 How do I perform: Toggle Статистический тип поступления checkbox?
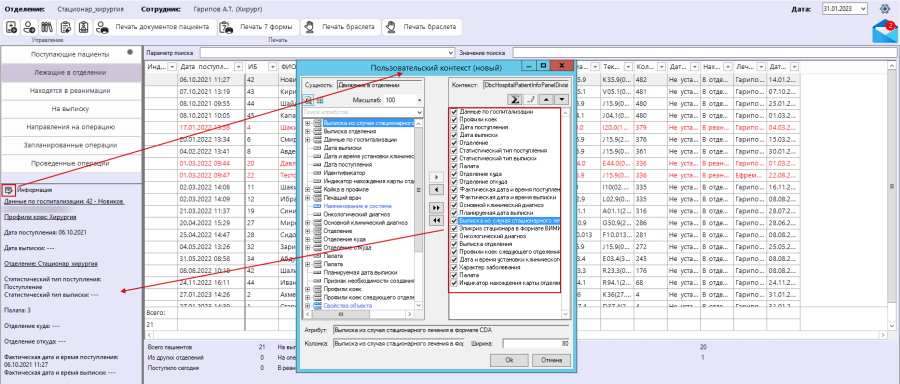[455, 150]
